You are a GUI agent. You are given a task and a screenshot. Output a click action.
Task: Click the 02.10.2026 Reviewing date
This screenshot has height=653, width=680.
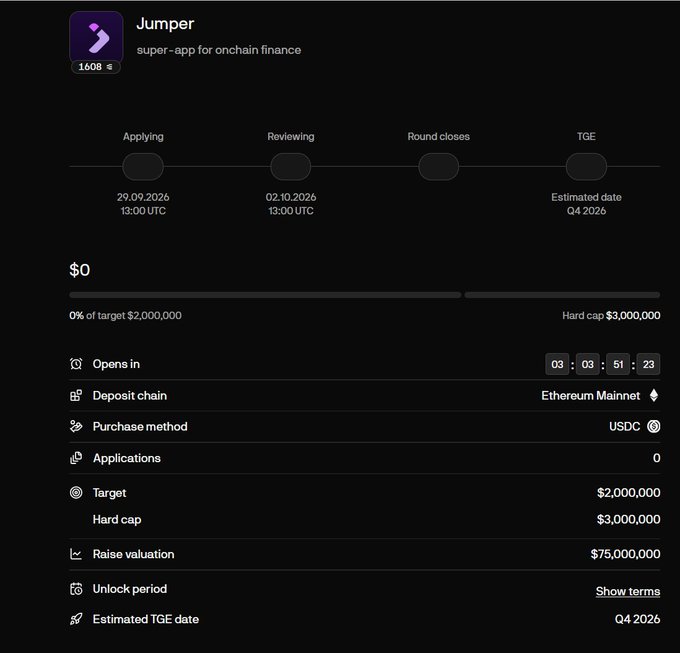coord(291,197)
